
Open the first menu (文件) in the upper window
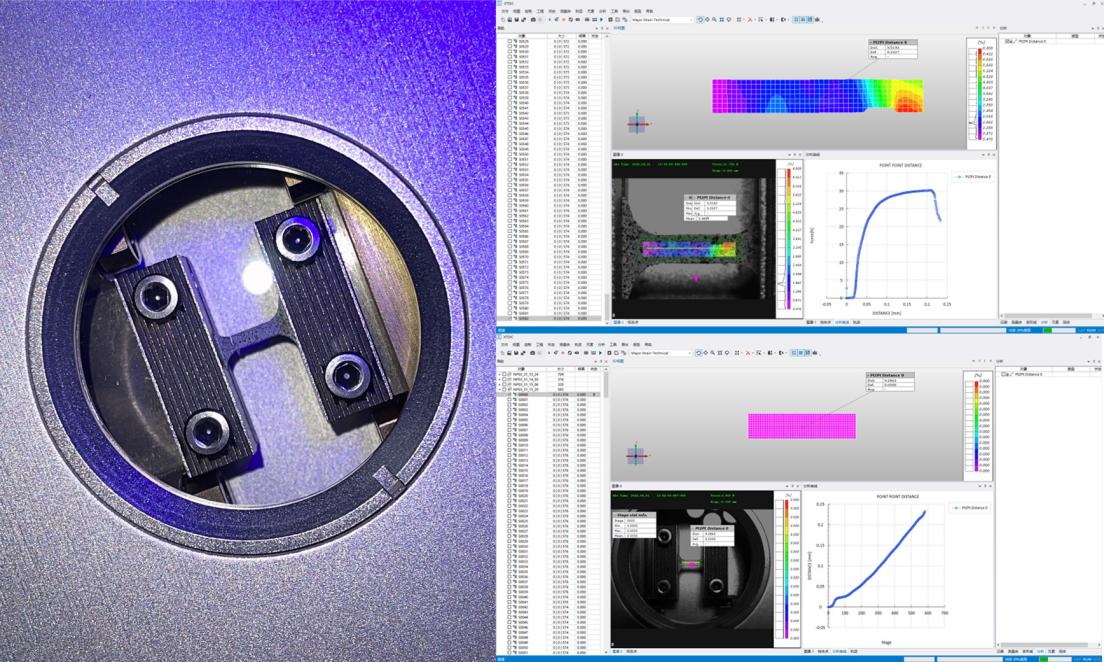(x=506, y=11)
